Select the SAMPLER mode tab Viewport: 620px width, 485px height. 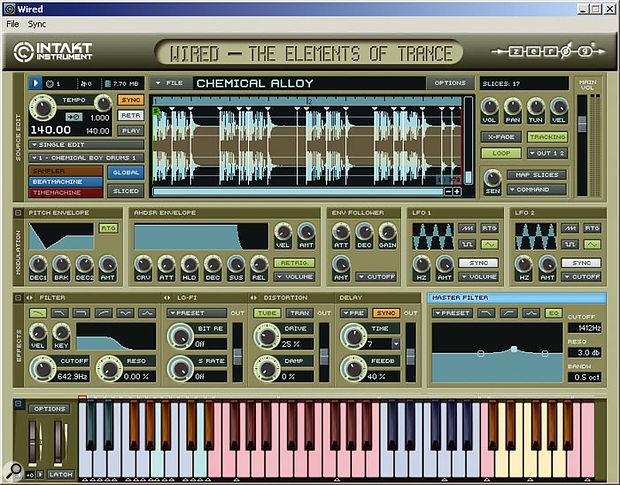tap(66, 171)
